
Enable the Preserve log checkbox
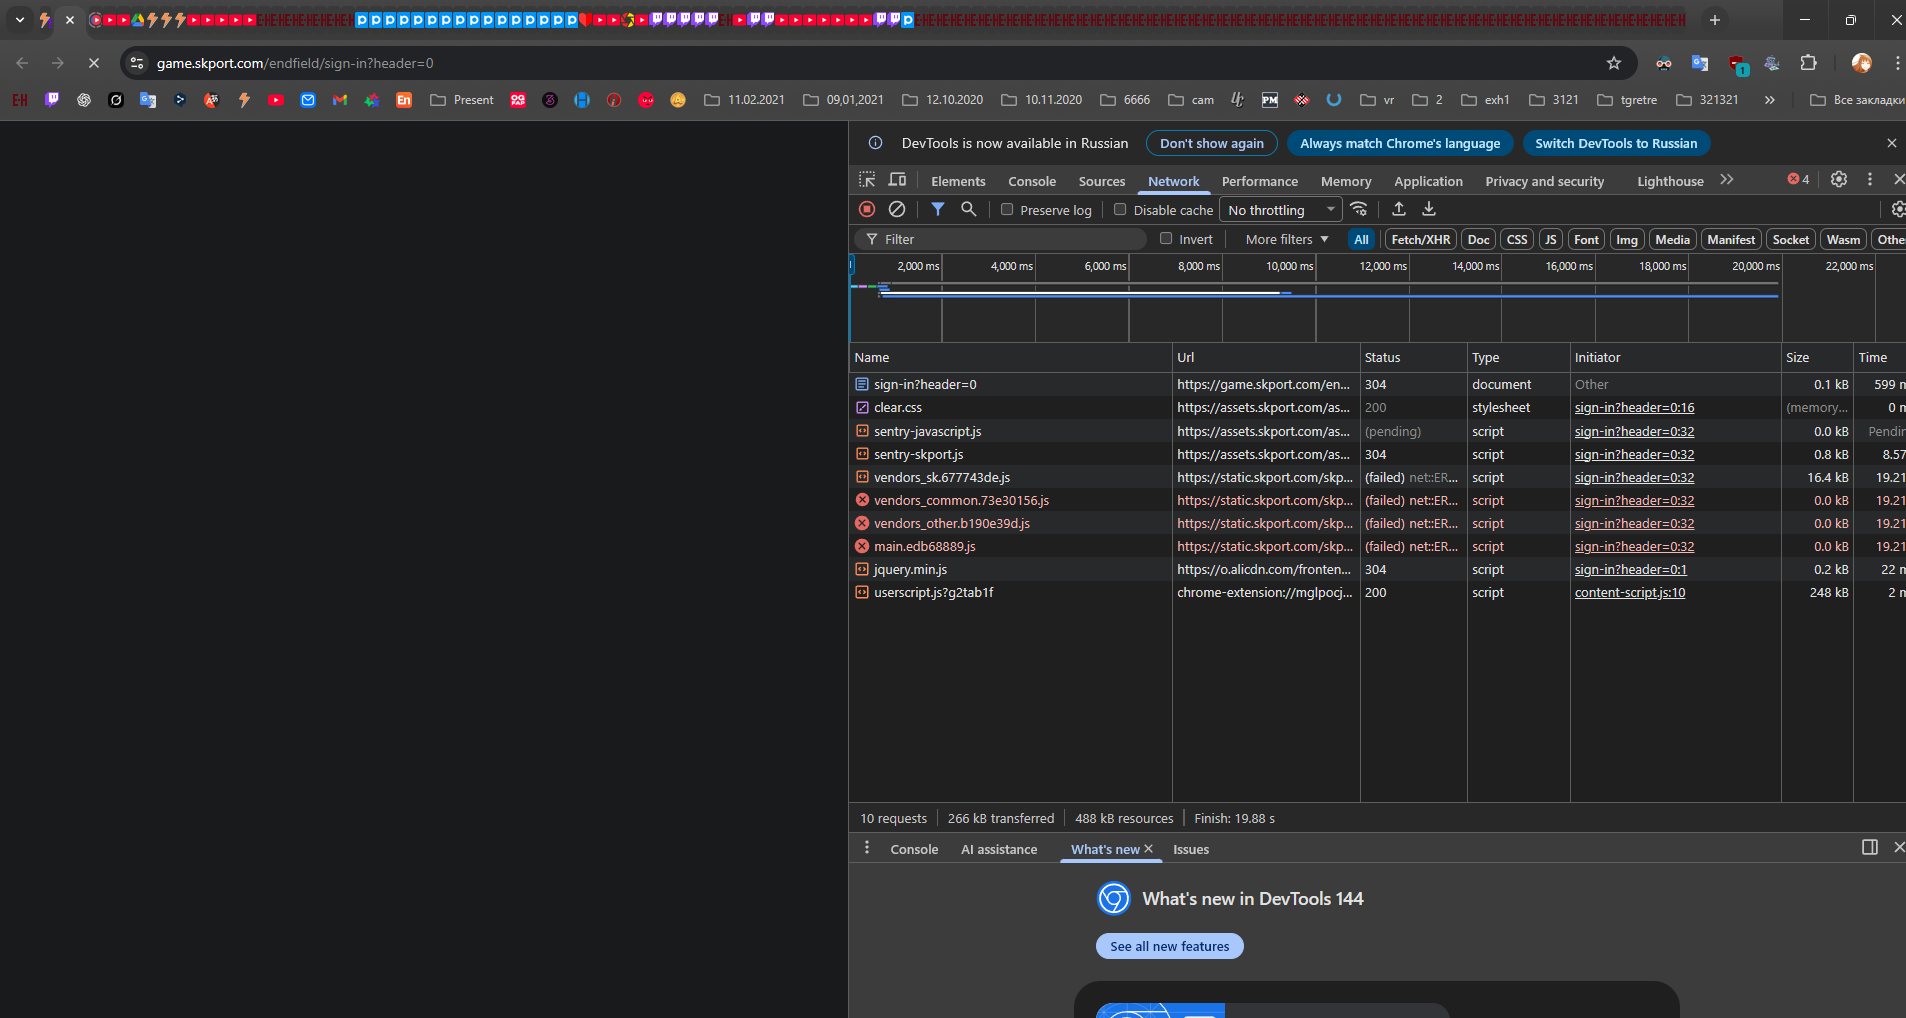tap(1007, 210)
